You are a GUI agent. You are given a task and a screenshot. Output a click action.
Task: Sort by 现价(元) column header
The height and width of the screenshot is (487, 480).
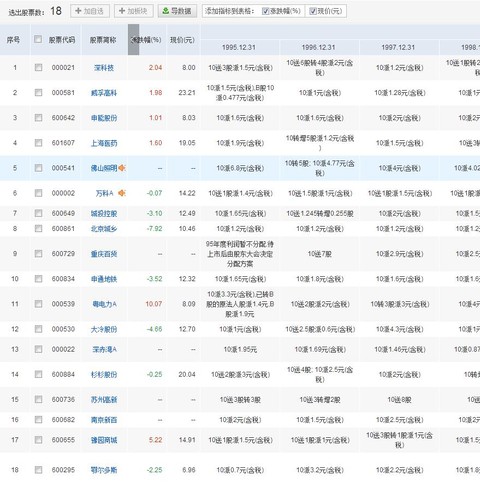(182, 40)
